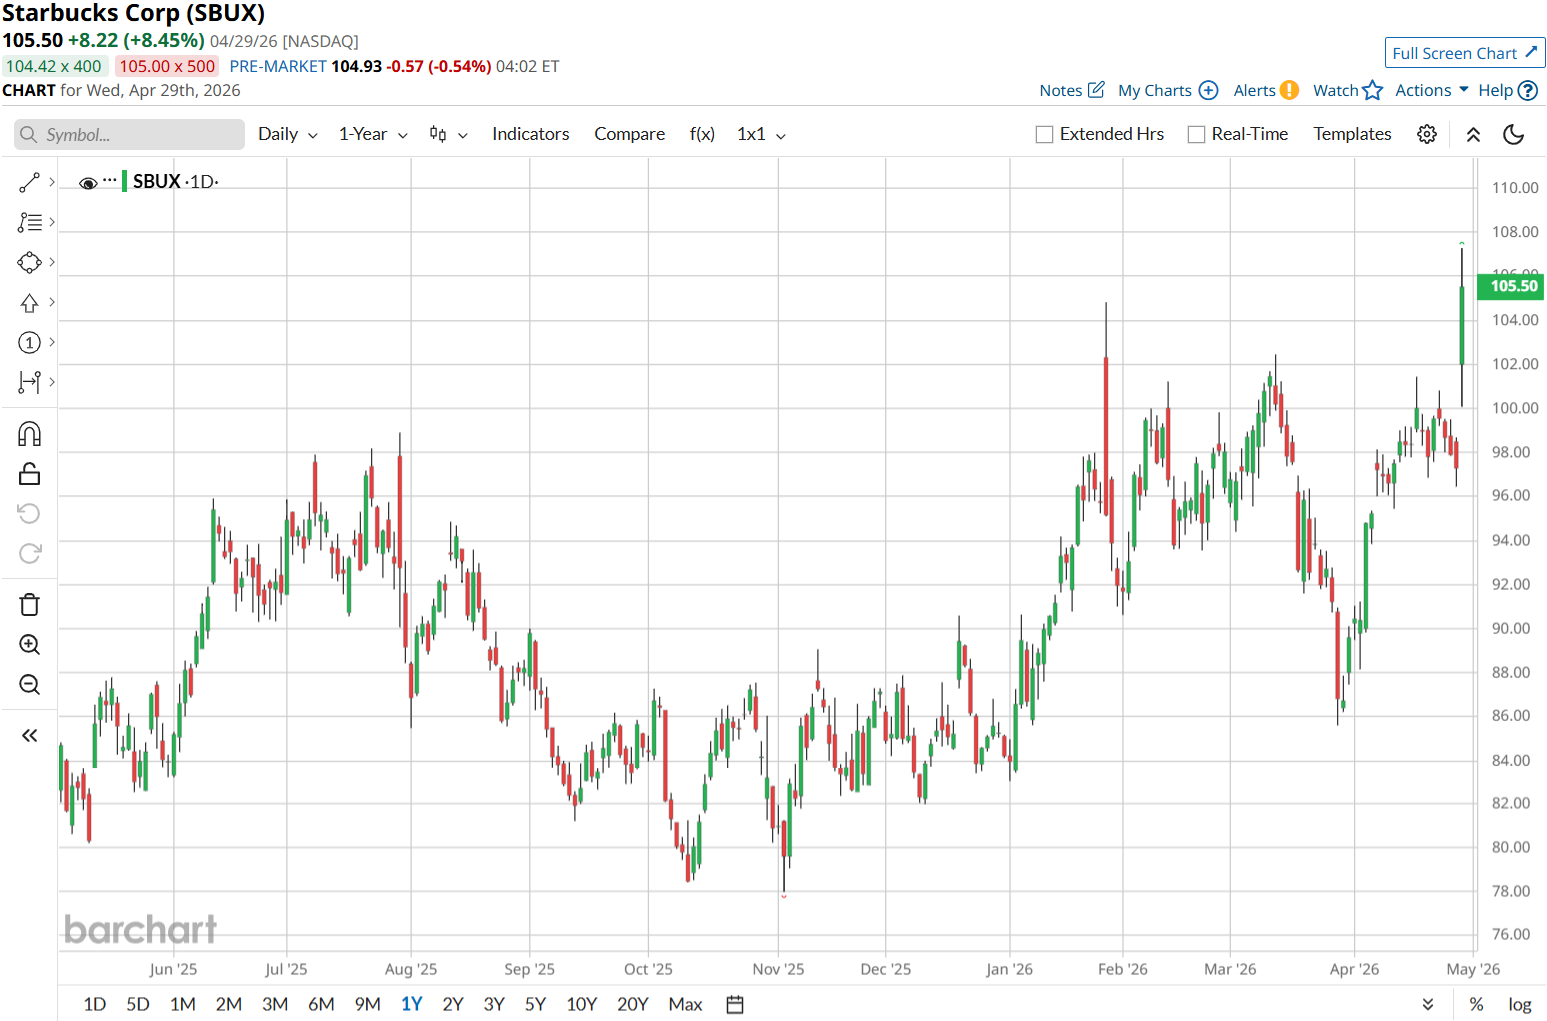
Task: Open the date range calendar icon
Action: 735,1004
